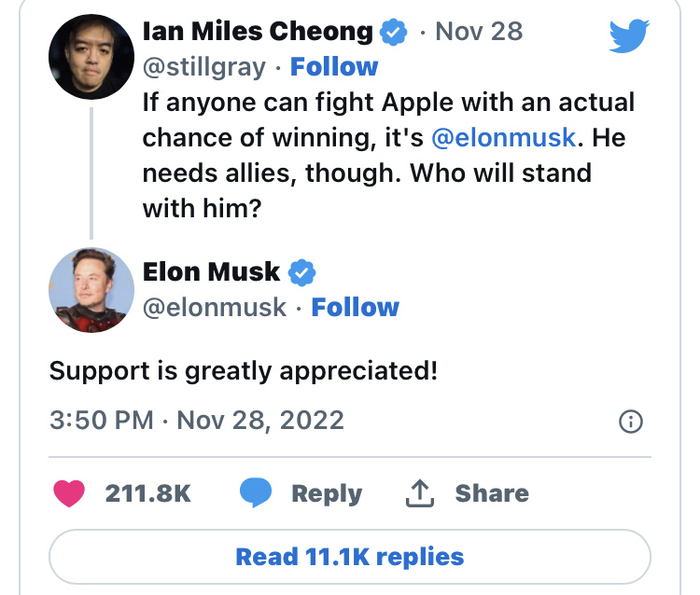Image resolution: width=700 pixels, height=595 pixels.
Task: Click the blue reply speech bubble icon
Action: pyautogui.click(x=256, y=493)
